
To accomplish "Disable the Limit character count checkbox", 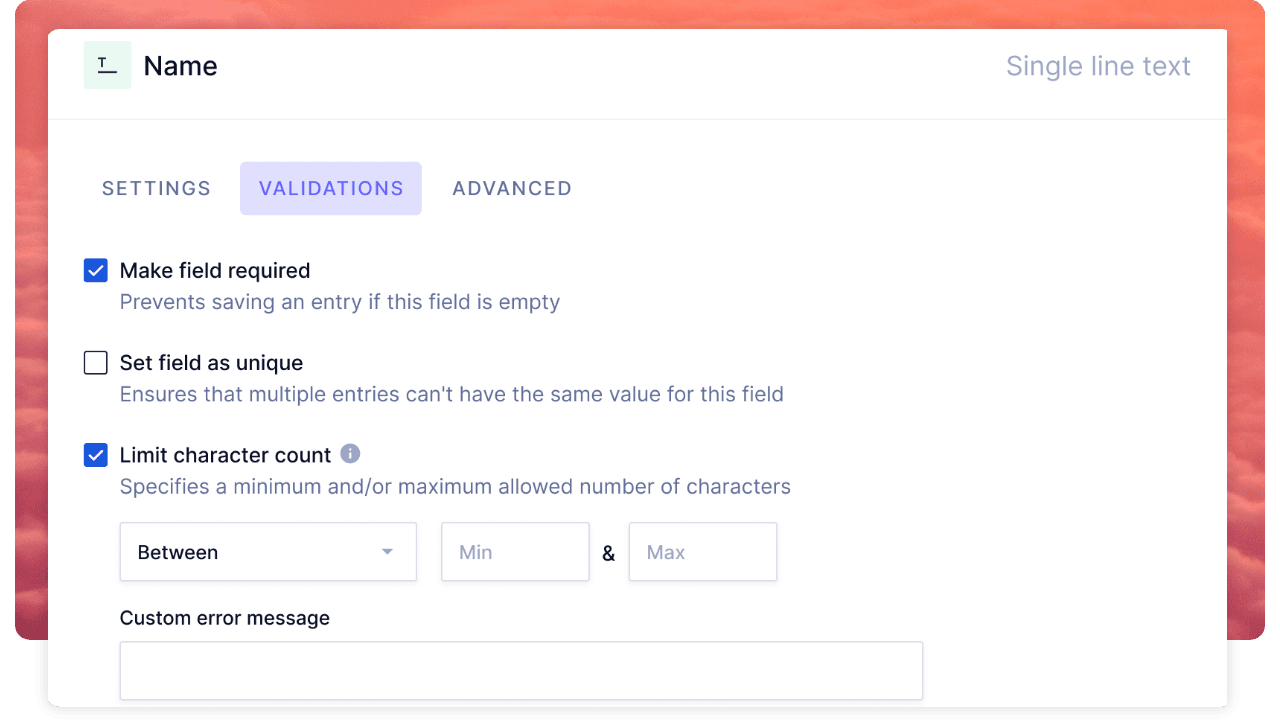I will click(x=96, y=455).
